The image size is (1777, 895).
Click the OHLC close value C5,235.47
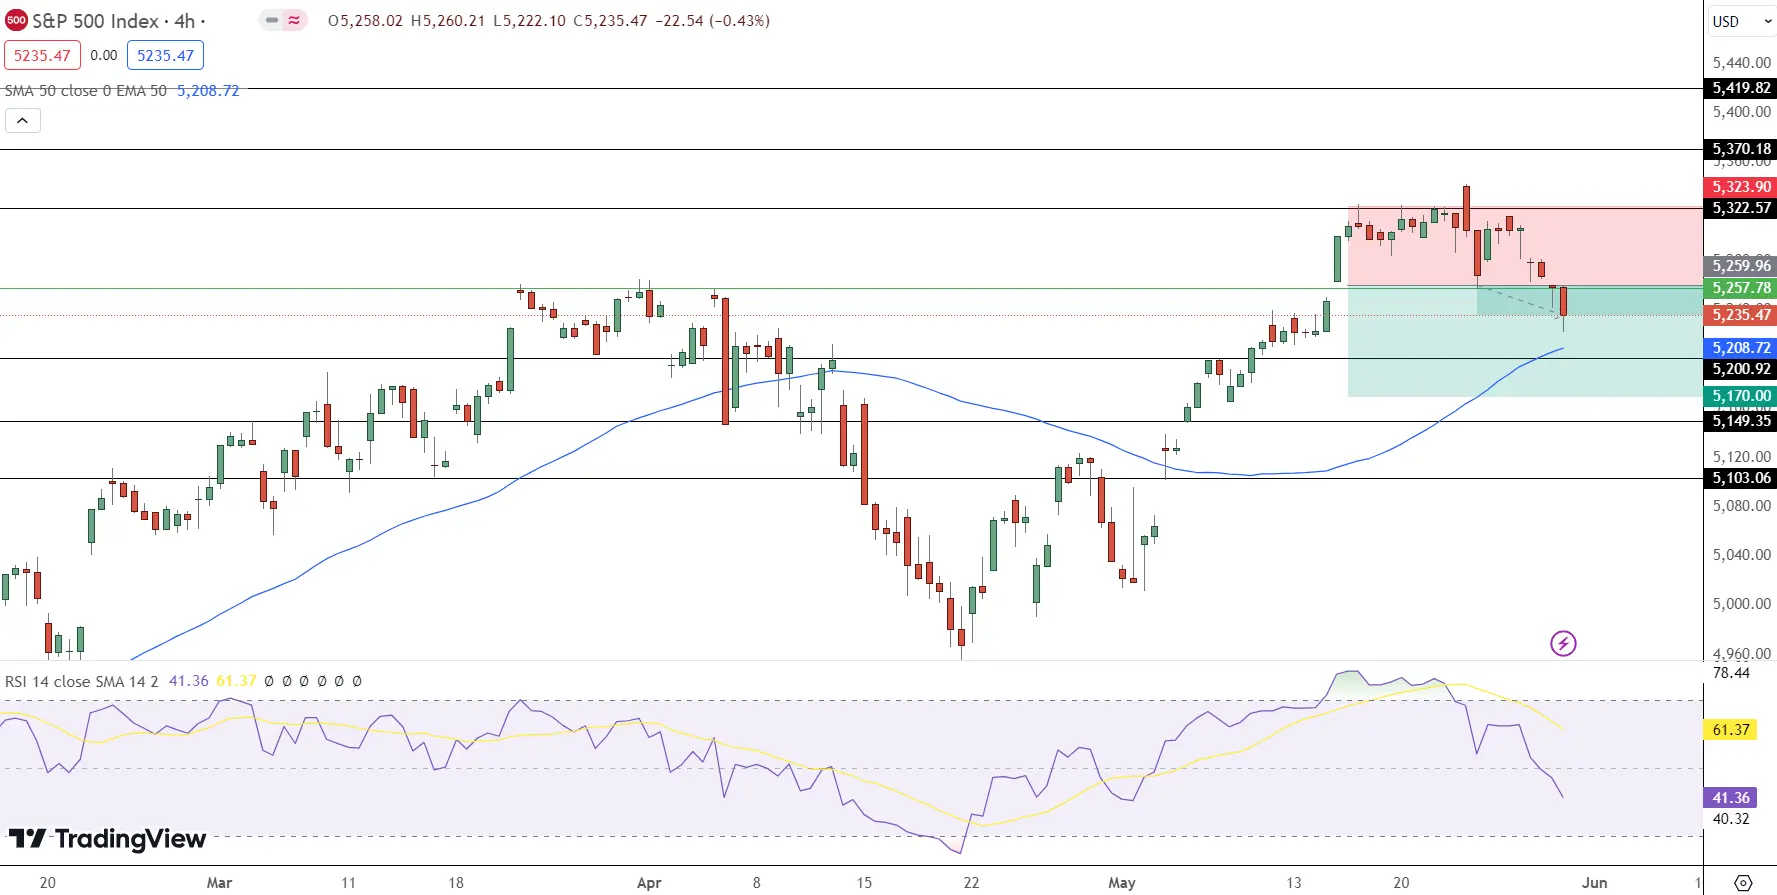610,21
